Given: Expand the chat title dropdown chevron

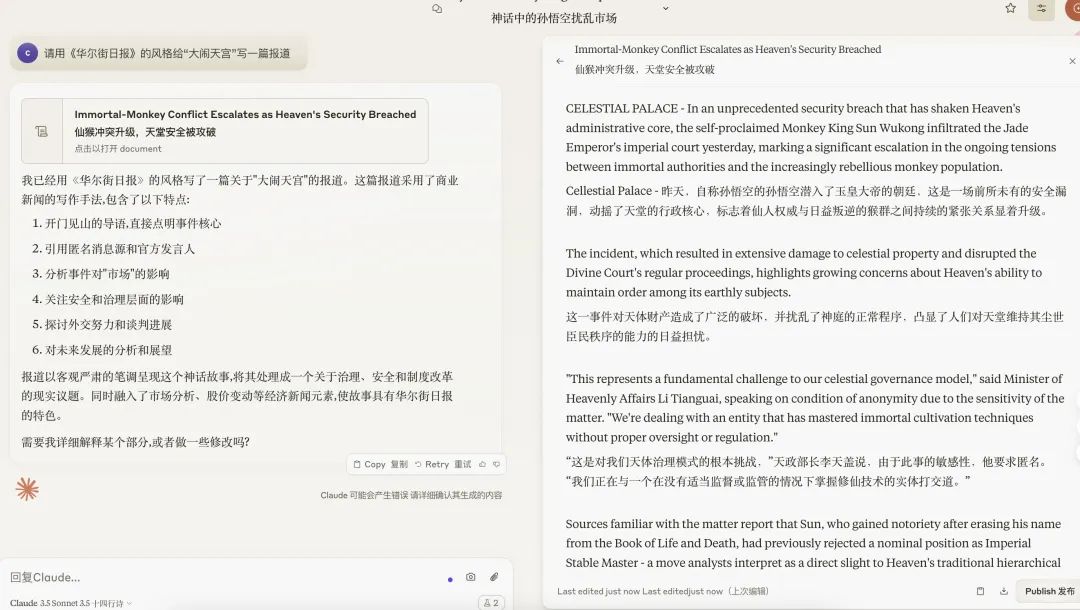Looking at the screenshot, I should pos(666,8).
